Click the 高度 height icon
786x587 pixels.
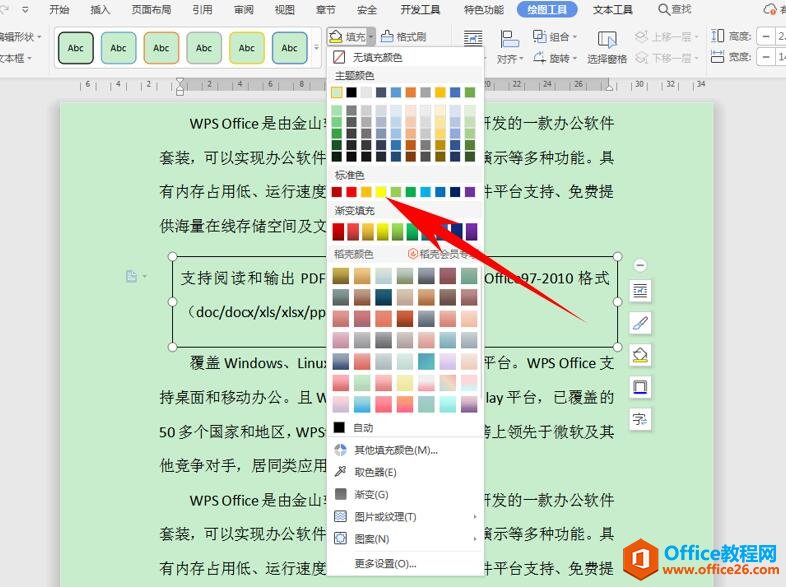click(717, 36)
